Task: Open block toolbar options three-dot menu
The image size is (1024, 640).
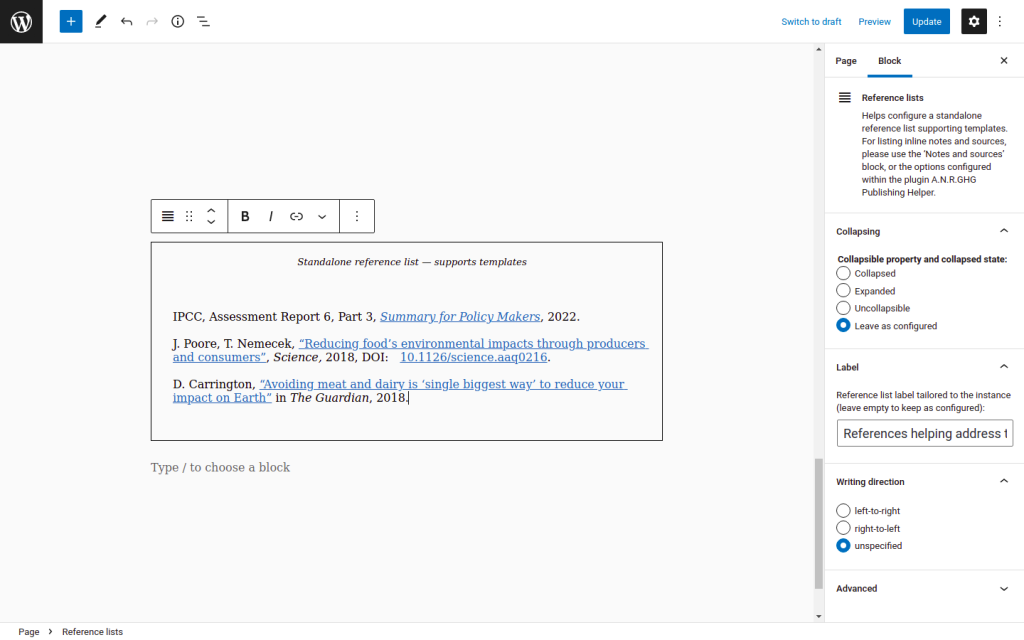Action: coord(357,216)
